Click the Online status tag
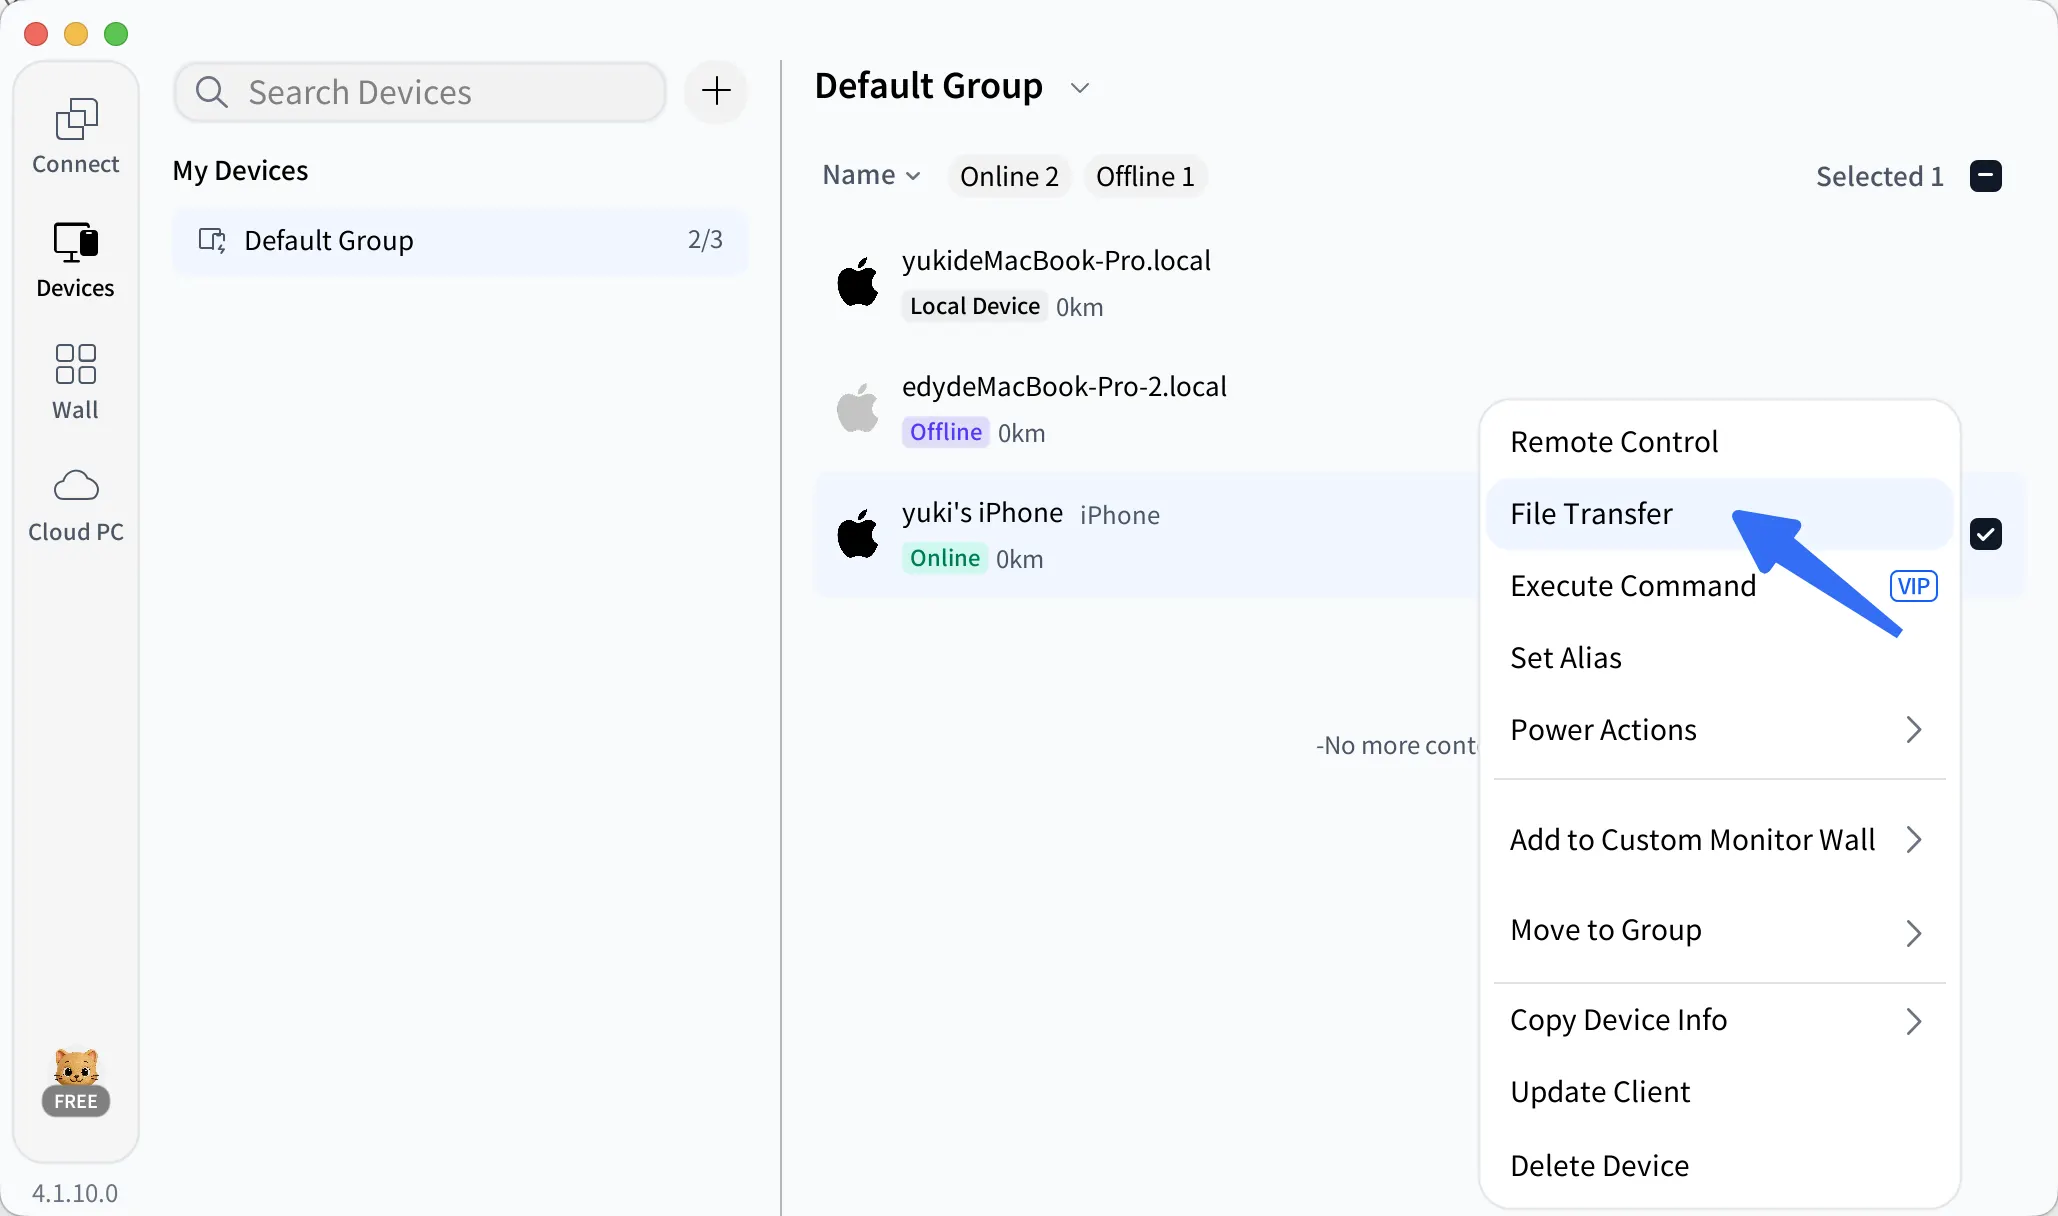Screen dimensions: 2058x1216 tap(945, 558)
